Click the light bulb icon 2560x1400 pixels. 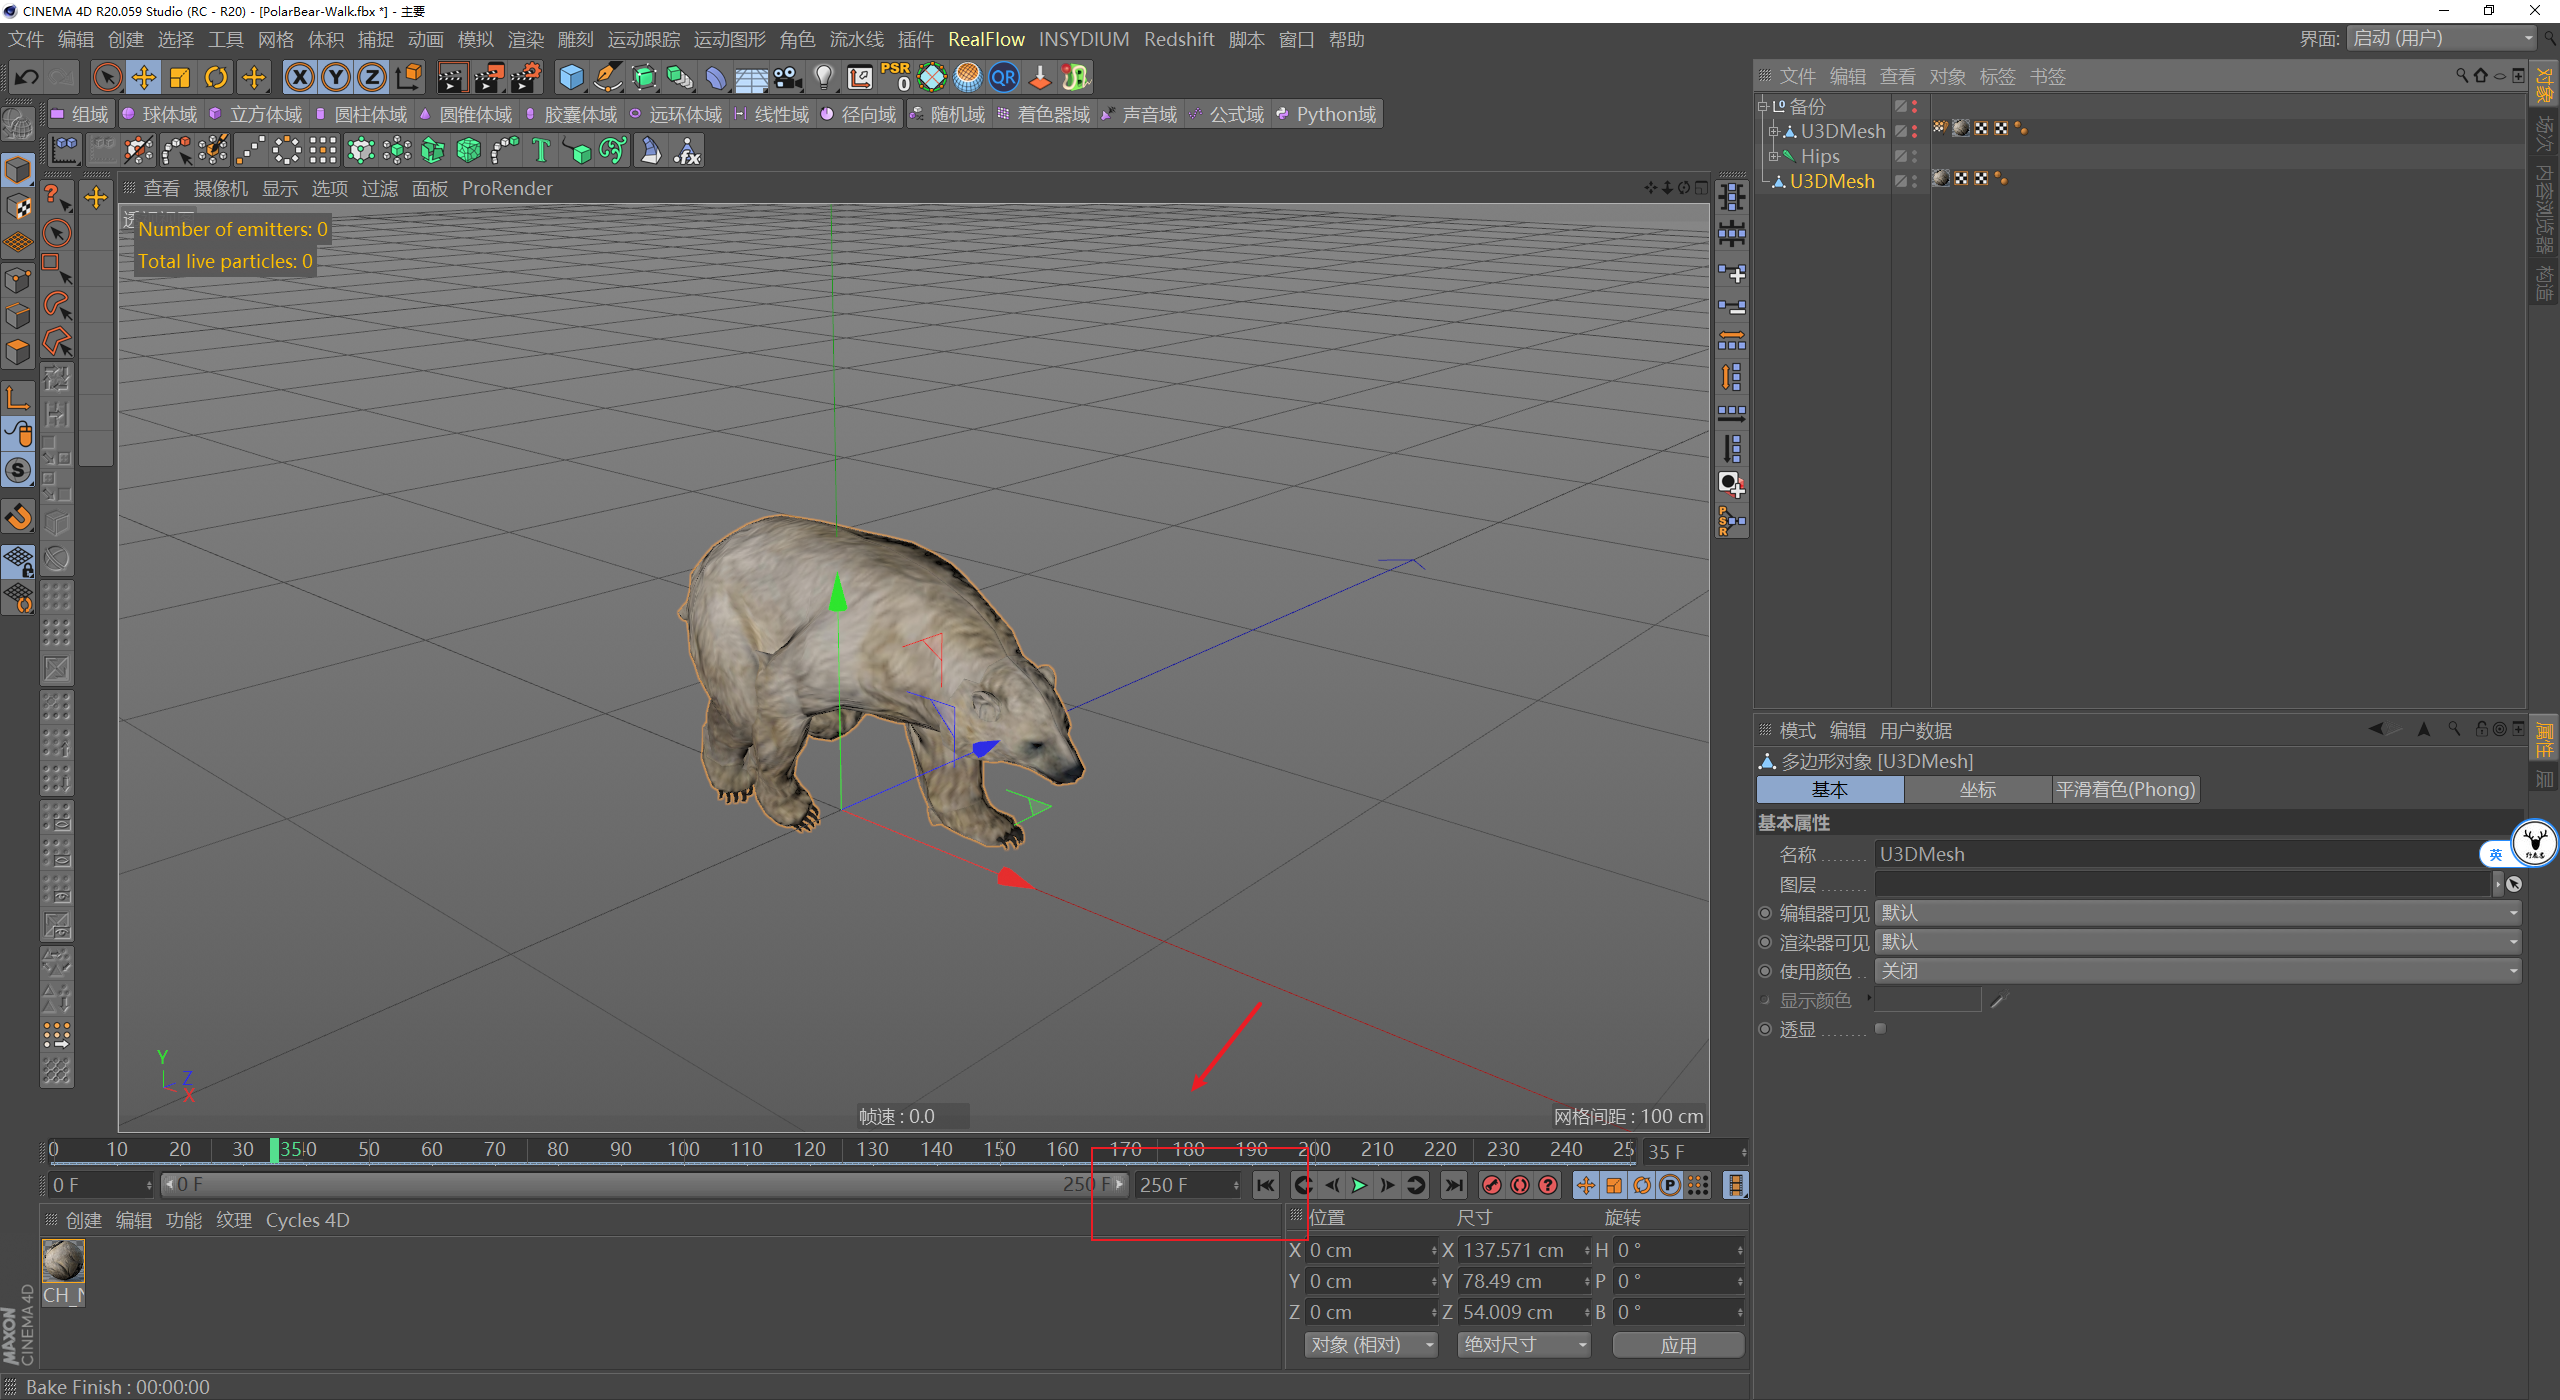click(823, 77)
